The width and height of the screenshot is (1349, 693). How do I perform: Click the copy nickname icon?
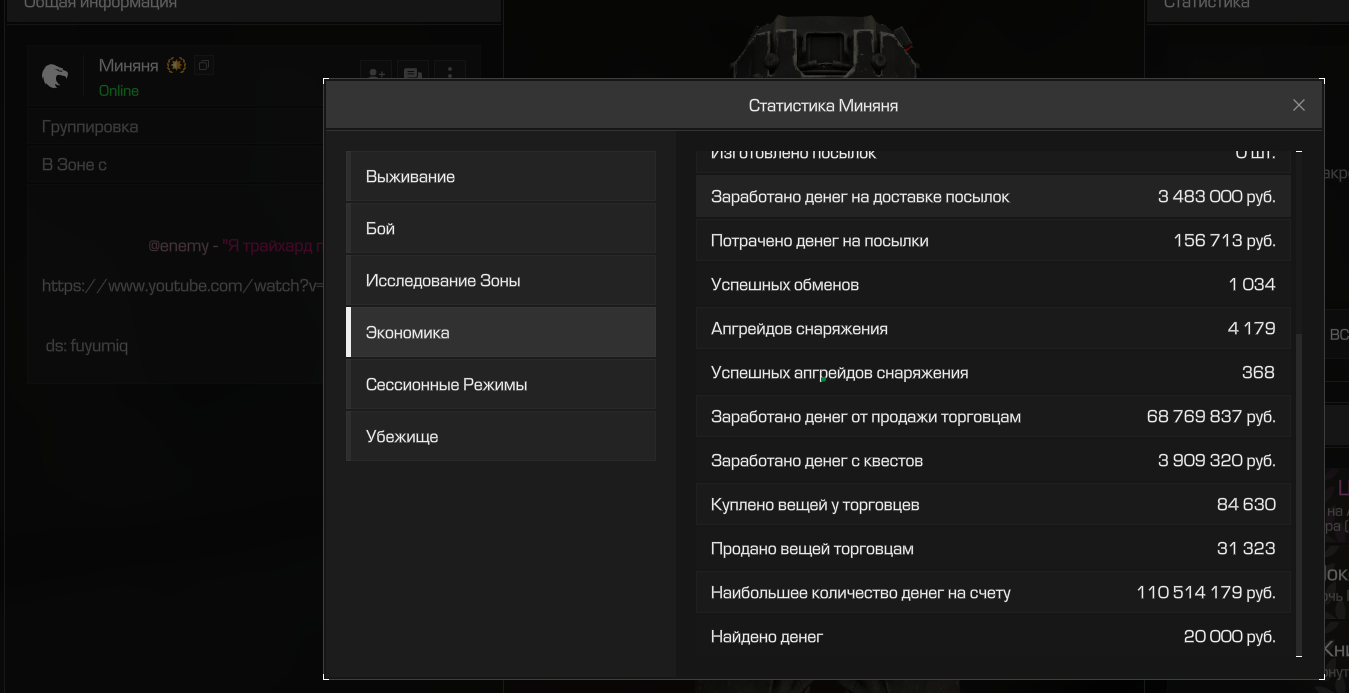(x=204, y=66)
